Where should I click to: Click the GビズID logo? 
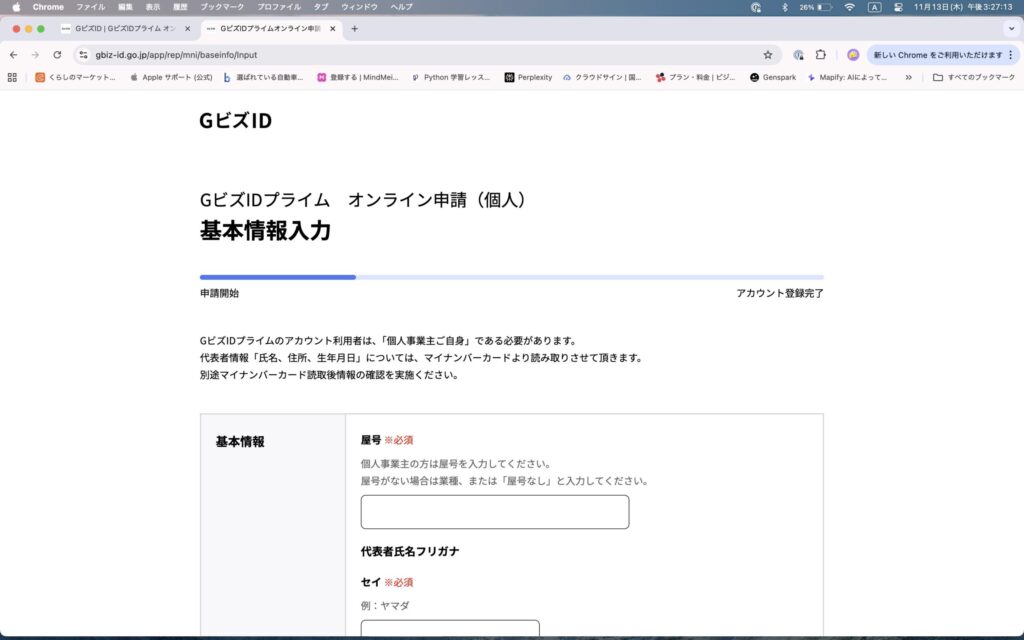[x=235, y=121]
